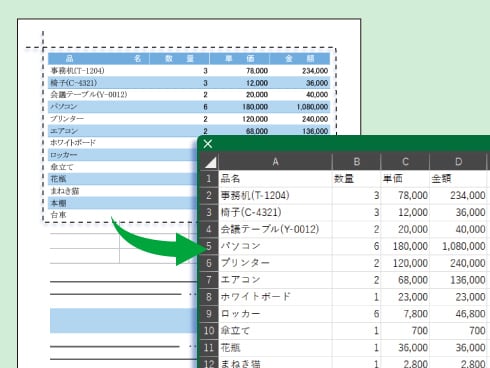This screenshot has height=368, width=490.
Task: Select column D header
Action: 458,162
